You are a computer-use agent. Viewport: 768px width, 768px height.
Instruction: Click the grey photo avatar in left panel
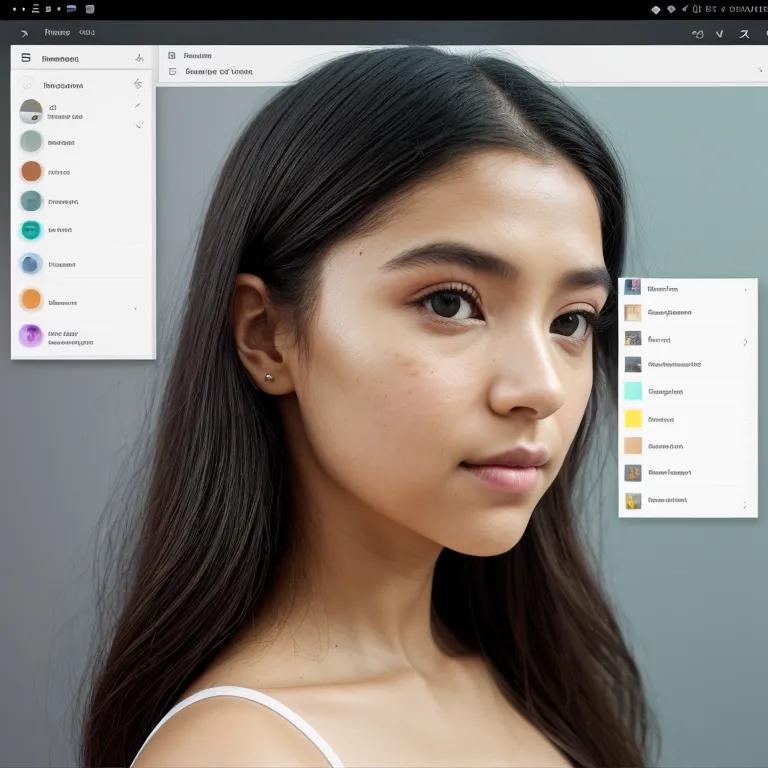click(31, 111)
